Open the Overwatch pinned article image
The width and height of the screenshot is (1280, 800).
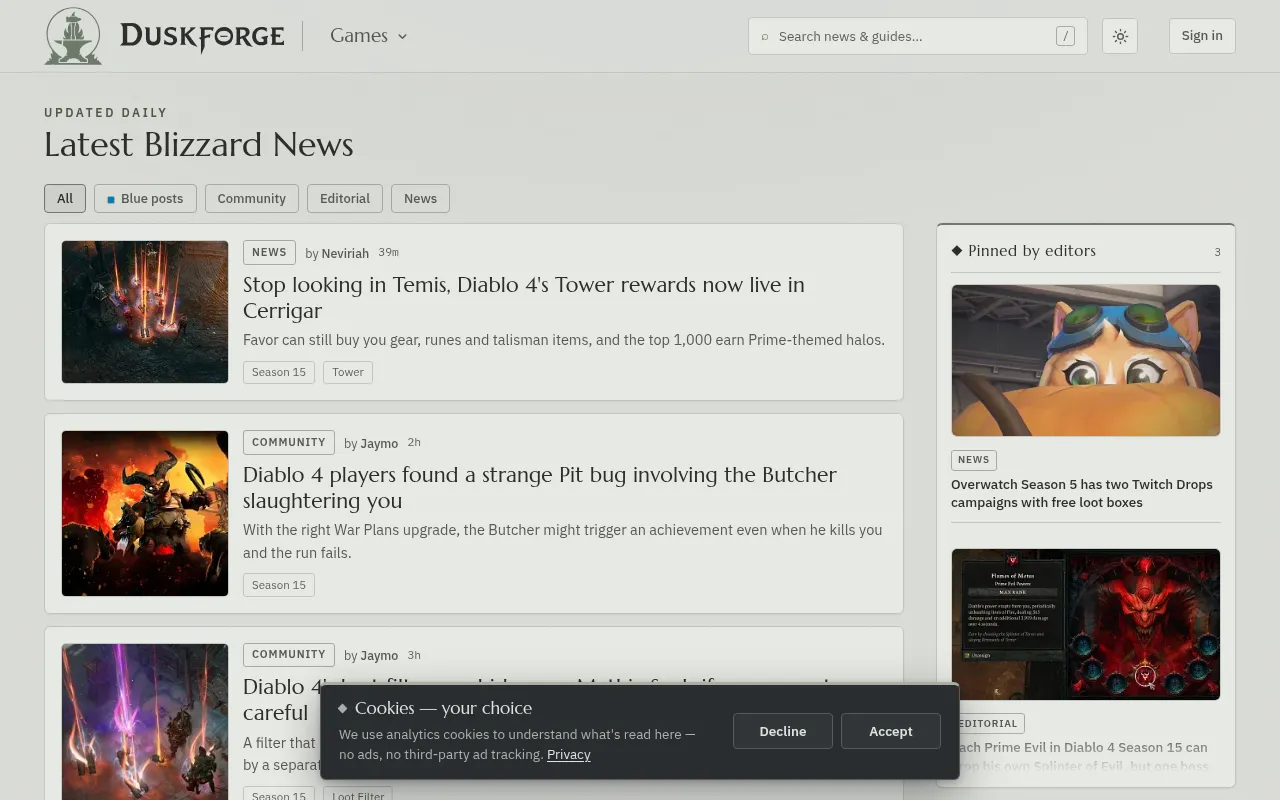coord(1086,360)
